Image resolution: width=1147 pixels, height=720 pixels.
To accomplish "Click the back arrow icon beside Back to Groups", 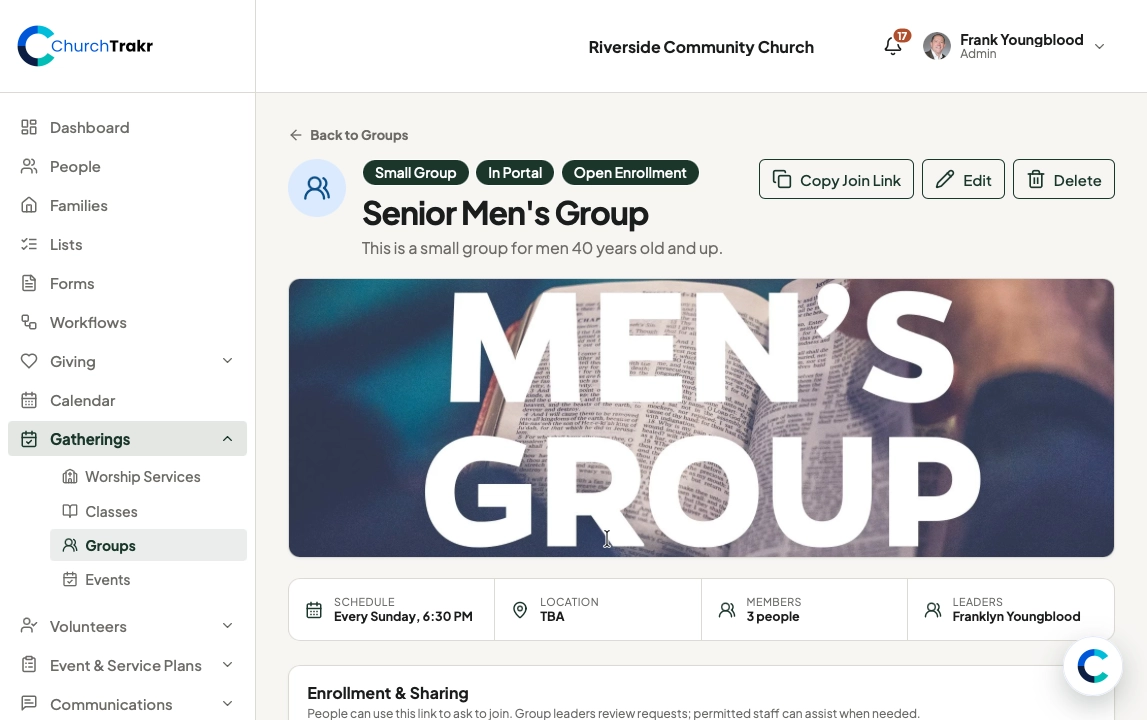I will 296,135.
